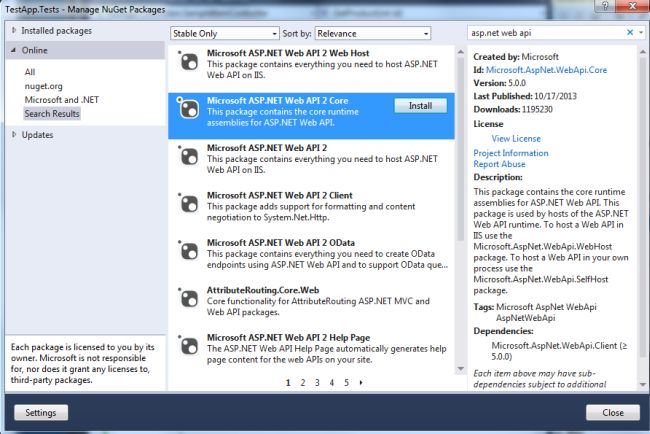Go to next results page arrow

pos(361,383)
